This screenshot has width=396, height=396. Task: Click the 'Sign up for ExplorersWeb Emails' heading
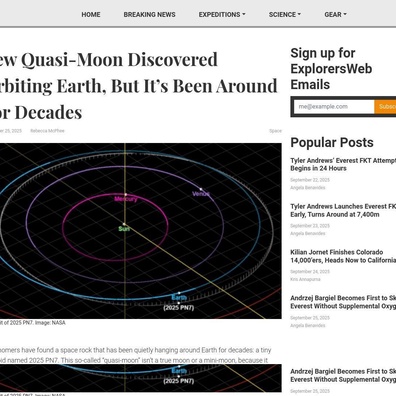[x=331, y=69]
